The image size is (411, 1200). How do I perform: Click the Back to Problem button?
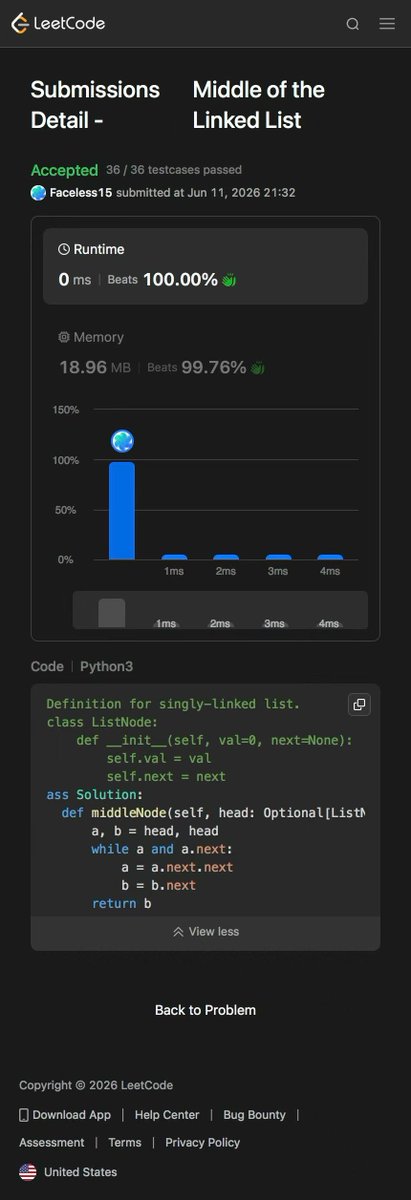pyautogui.click(x=205, y=1010)
